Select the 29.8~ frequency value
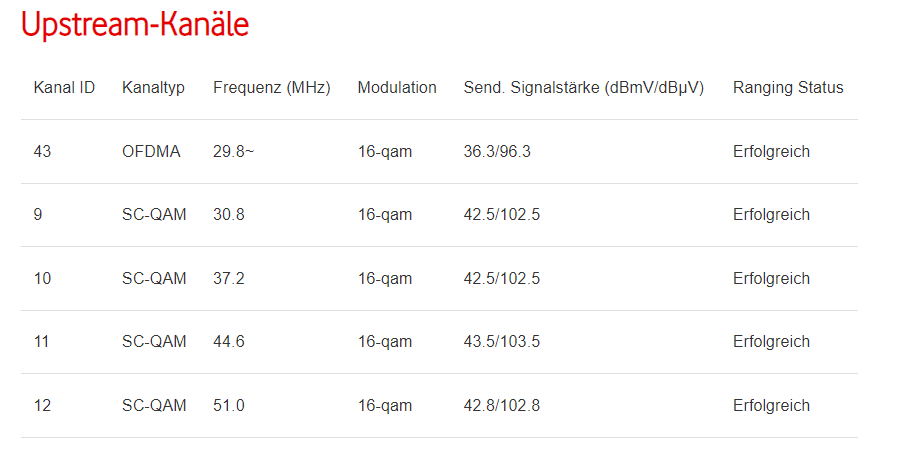916x463 pixels. coord(234,152)
